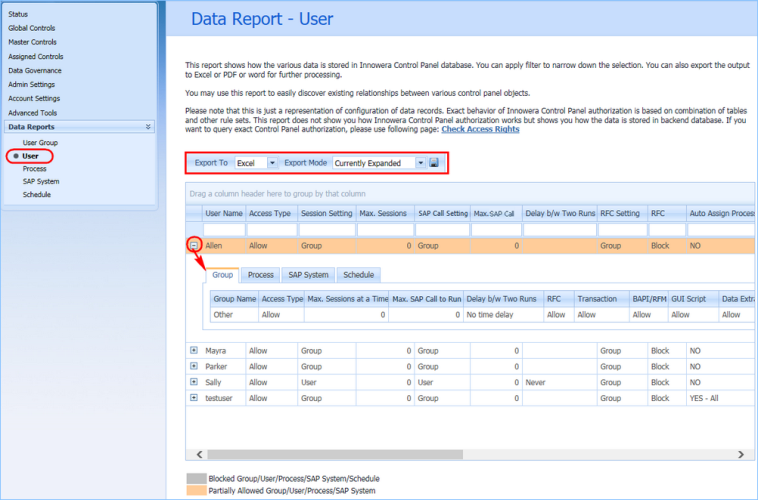Image resolution: width=758 pixels, height=500 pixels.
Task: Sort by RFC Setting column header
Action: 620,213
